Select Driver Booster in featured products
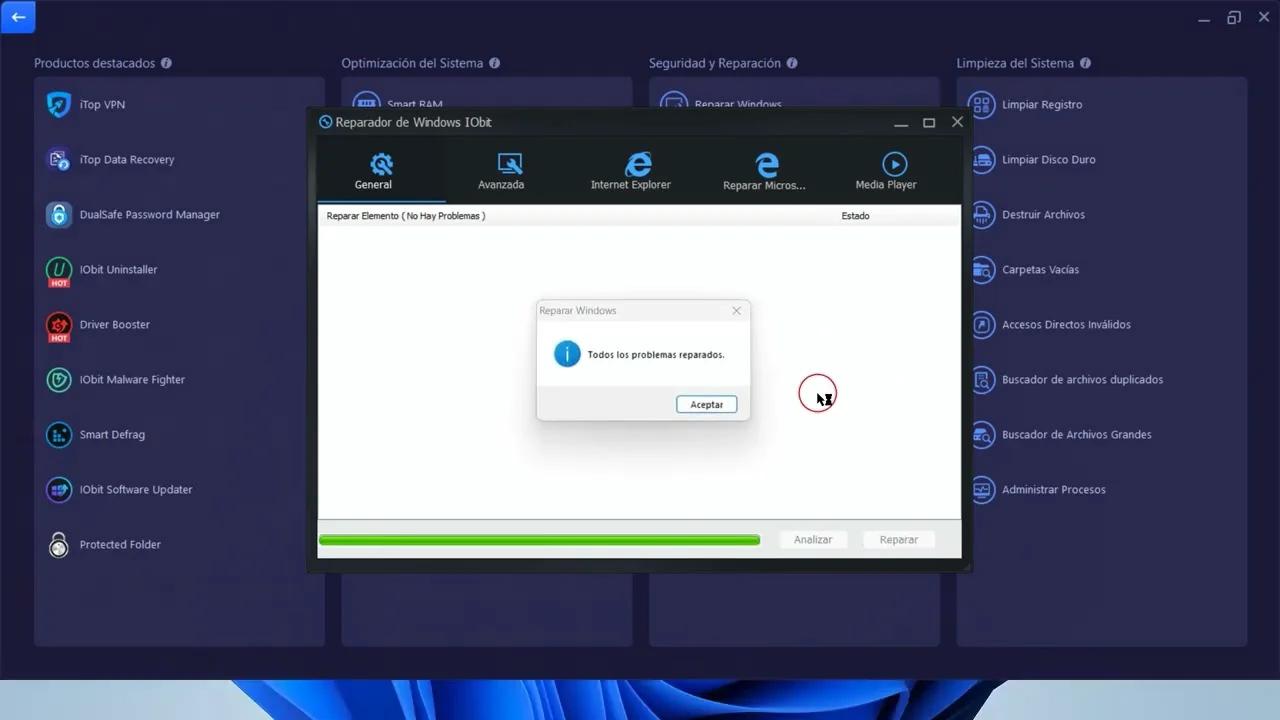Screen dimensions: 1280x720 pyautogui.click(x=113, y=324)
